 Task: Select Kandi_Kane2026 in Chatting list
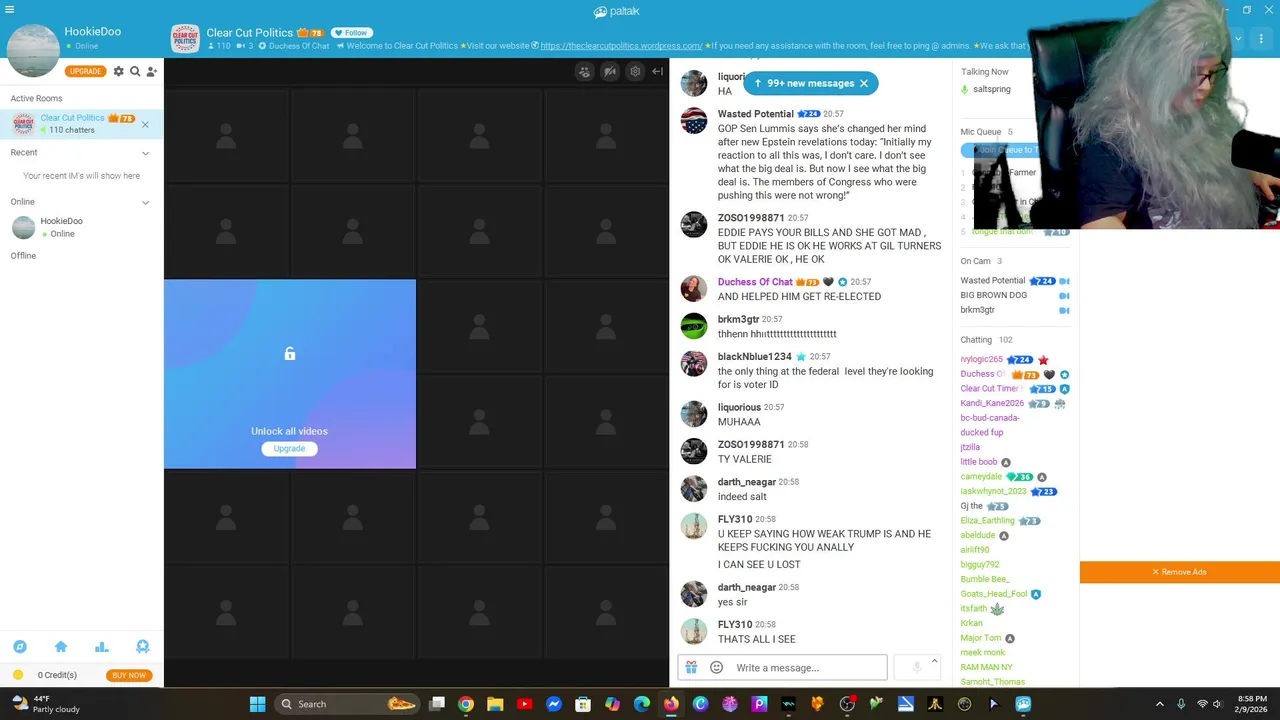[x=991, y=403]
